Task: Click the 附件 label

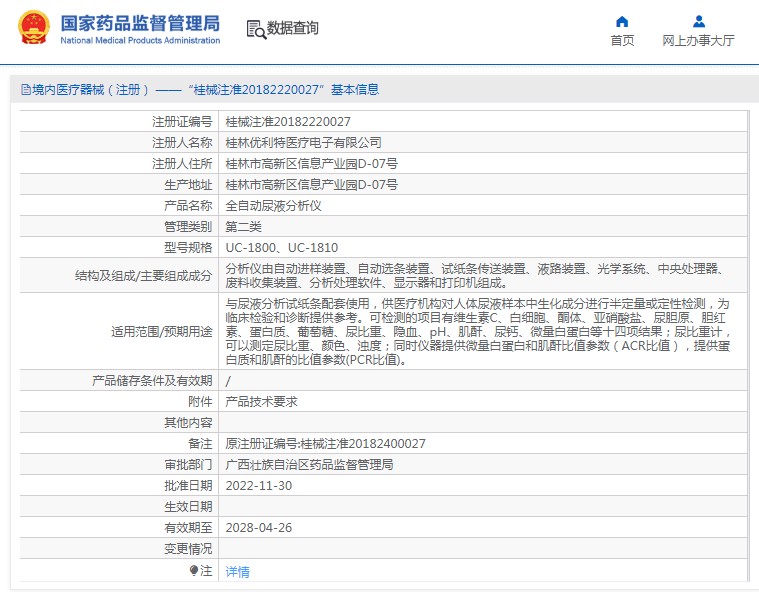Action: [x=200, y=402]
